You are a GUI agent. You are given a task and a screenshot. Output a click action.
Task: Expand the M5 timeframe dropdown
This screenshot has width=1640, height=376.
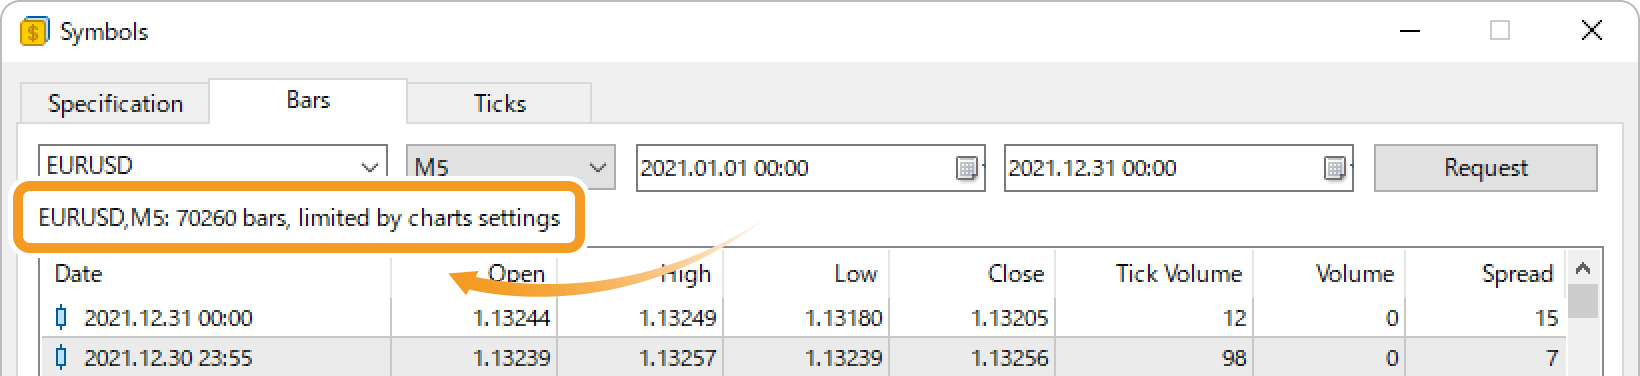tap(598, 167)
